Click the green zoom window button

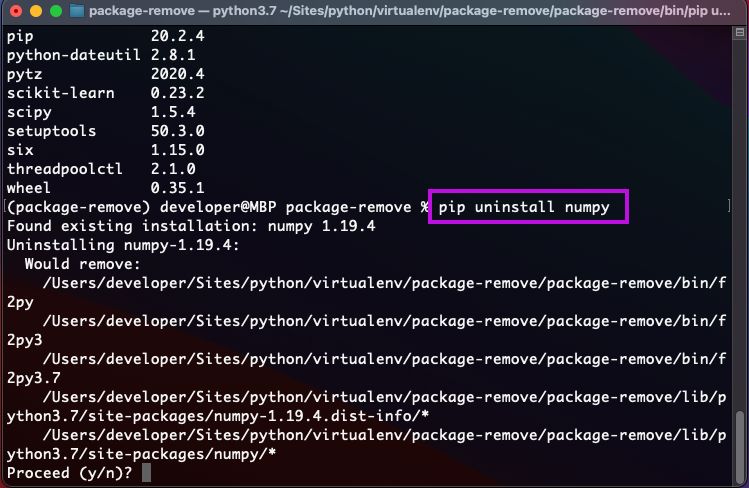point(56,11)
